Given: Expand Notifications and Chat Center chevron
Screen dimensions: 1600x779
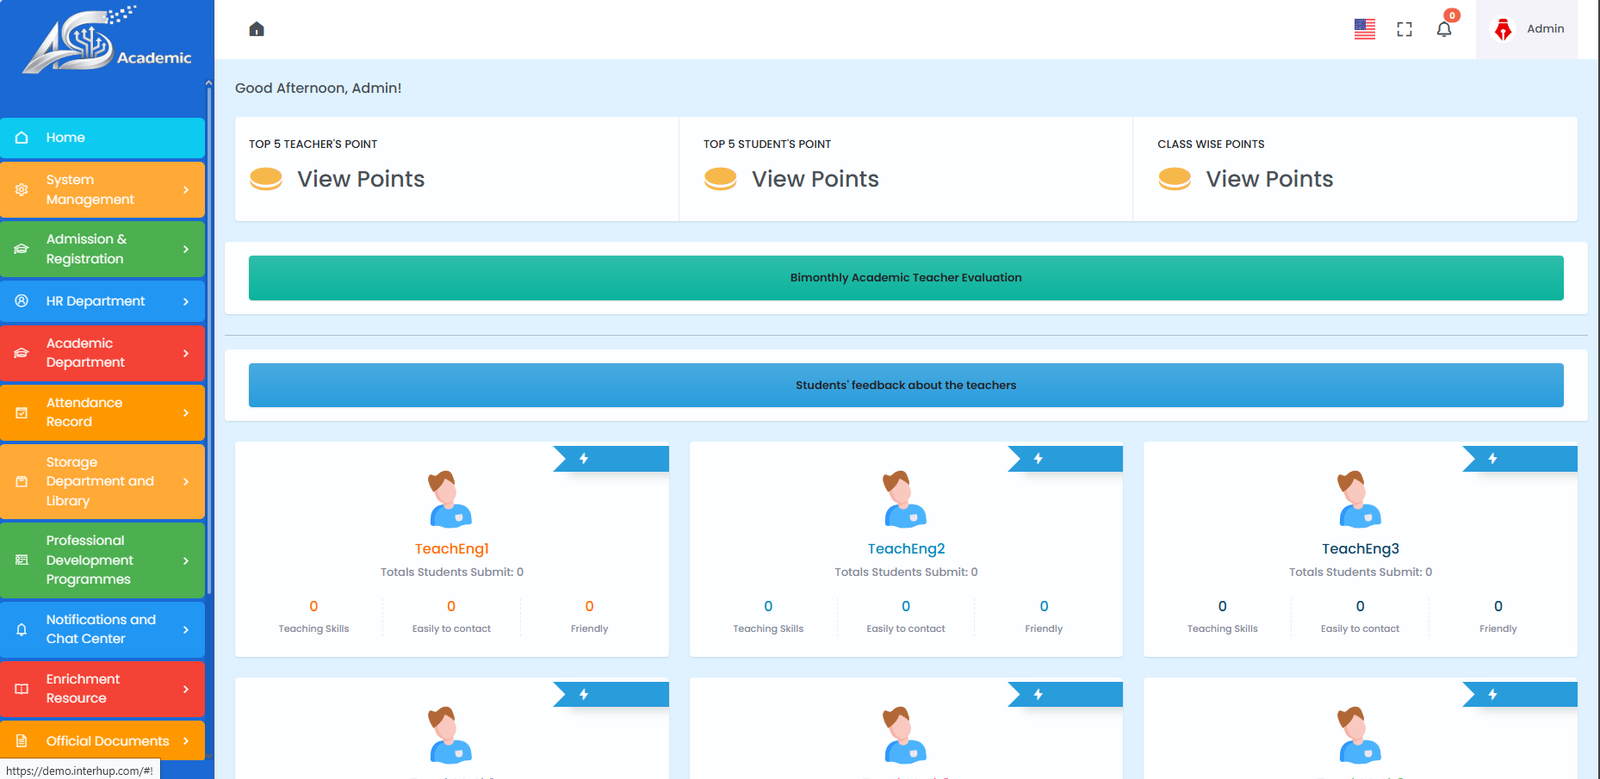Looking at the screenshot, I should click(x=186, y=630).
